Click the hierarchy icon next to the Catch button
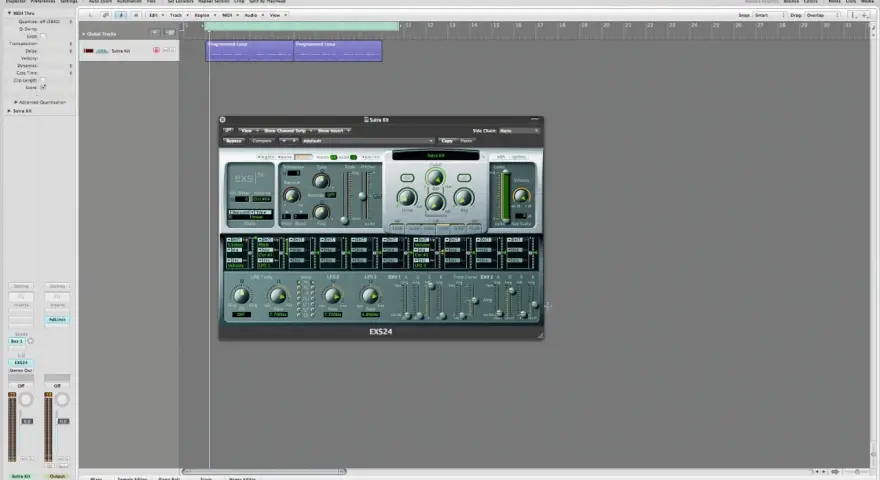 (135, 15)
